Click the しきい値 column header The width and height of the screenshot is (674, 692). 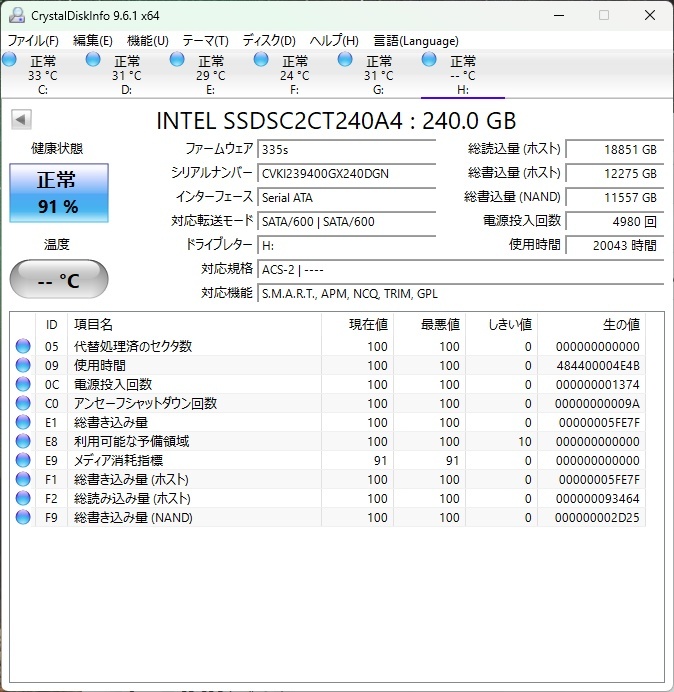[501, 325]
